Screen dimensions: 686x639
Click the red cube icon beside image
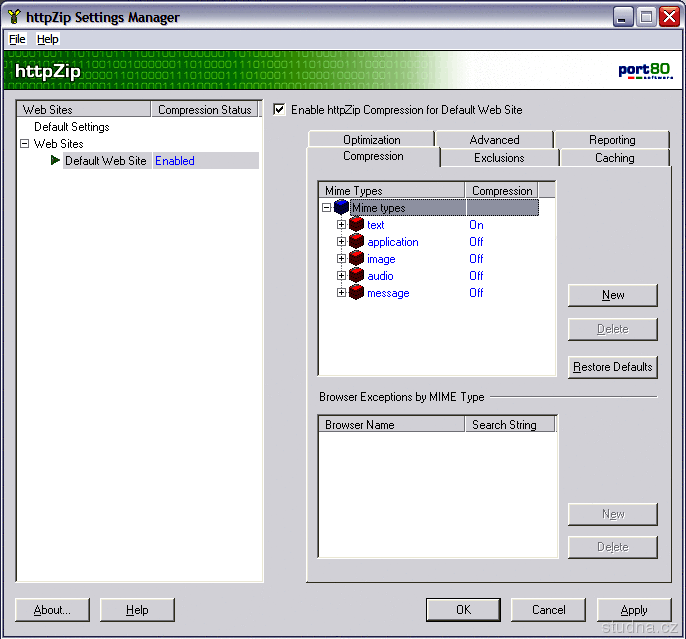pos(356,259)
